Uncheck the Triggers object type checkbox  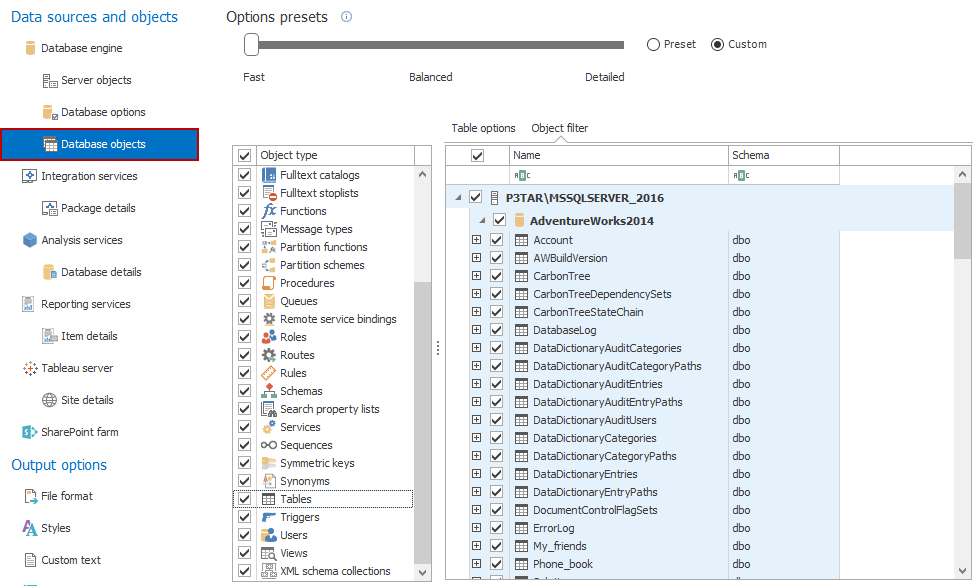244,517
